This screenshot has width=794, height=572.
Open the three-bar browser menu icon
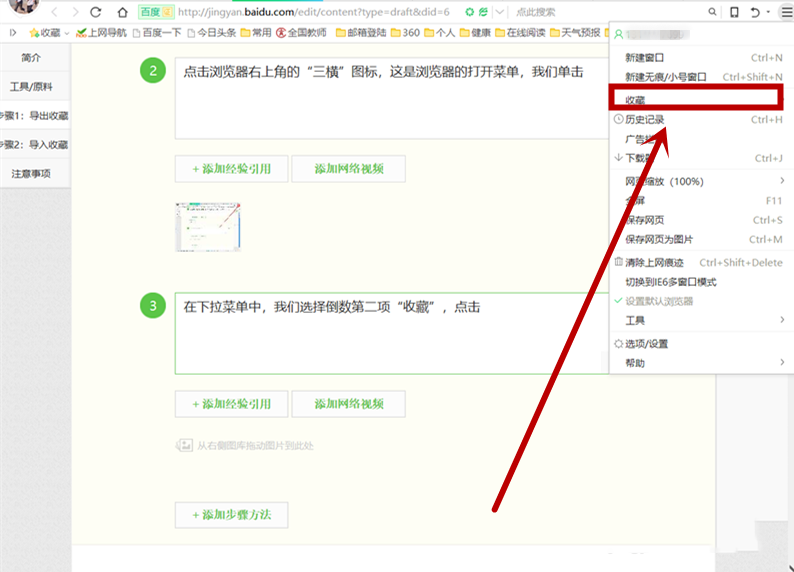click(x=787, y=12)
